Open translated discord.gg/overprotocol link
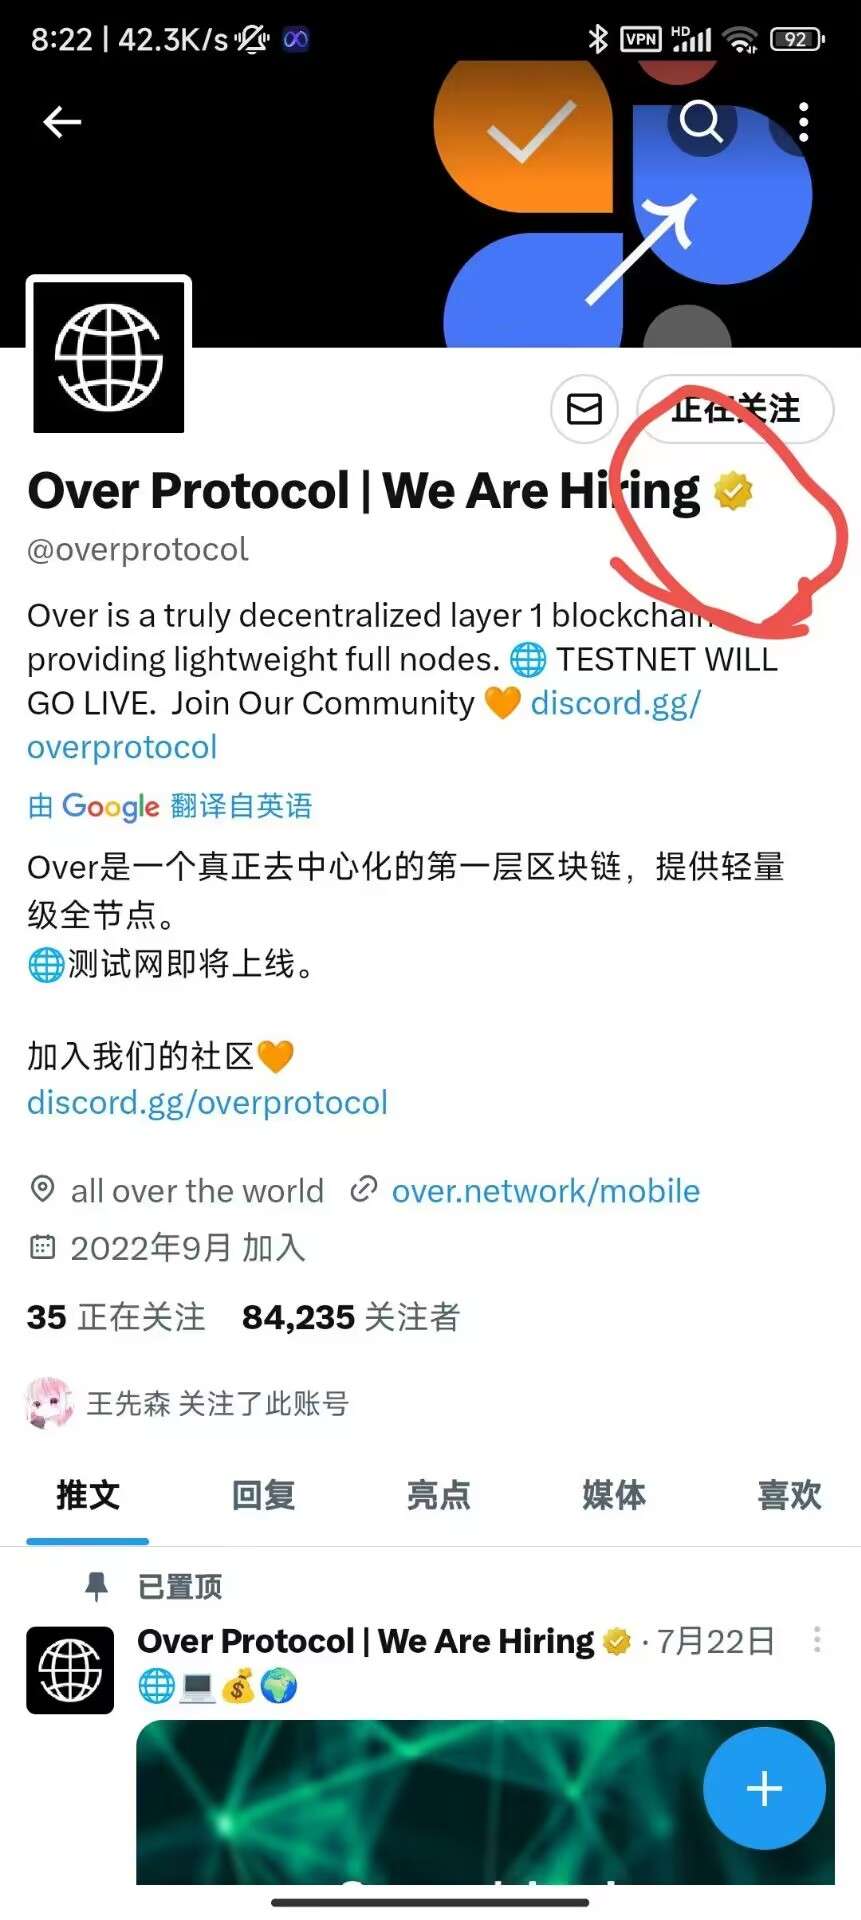 click(x=207, y=1102)
